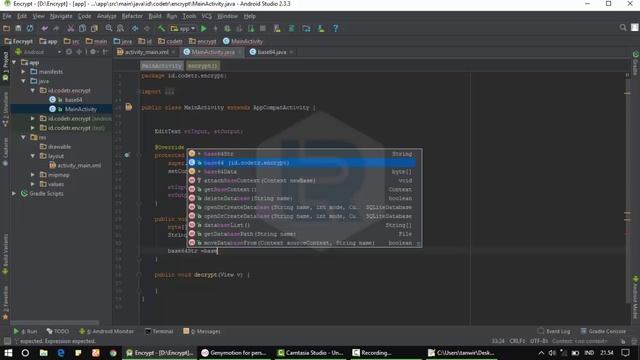This screenshot has height=360, width=640.
Task: Click the Find magnifier toolbar icon
Action: click(x=109, y=29)
